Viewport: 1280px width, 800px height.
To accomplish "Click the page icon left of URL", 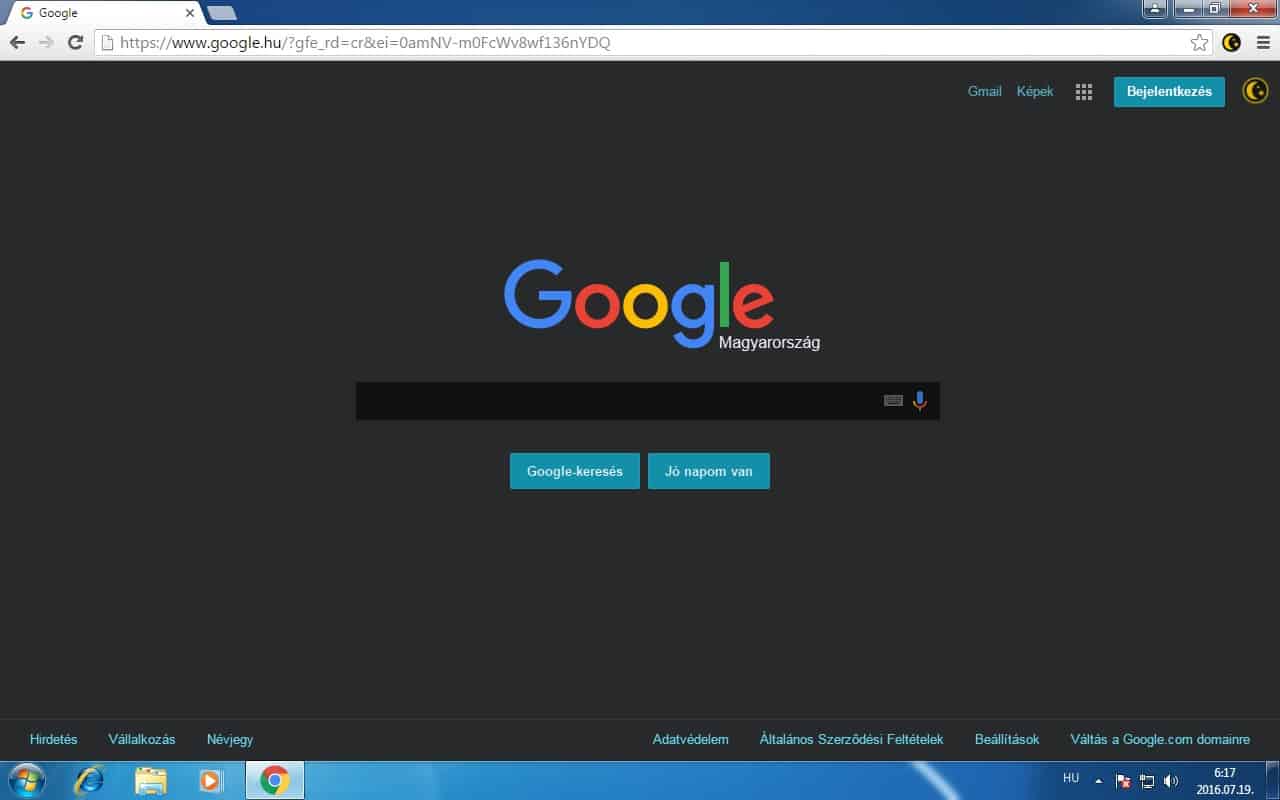I will pos(107,42).
